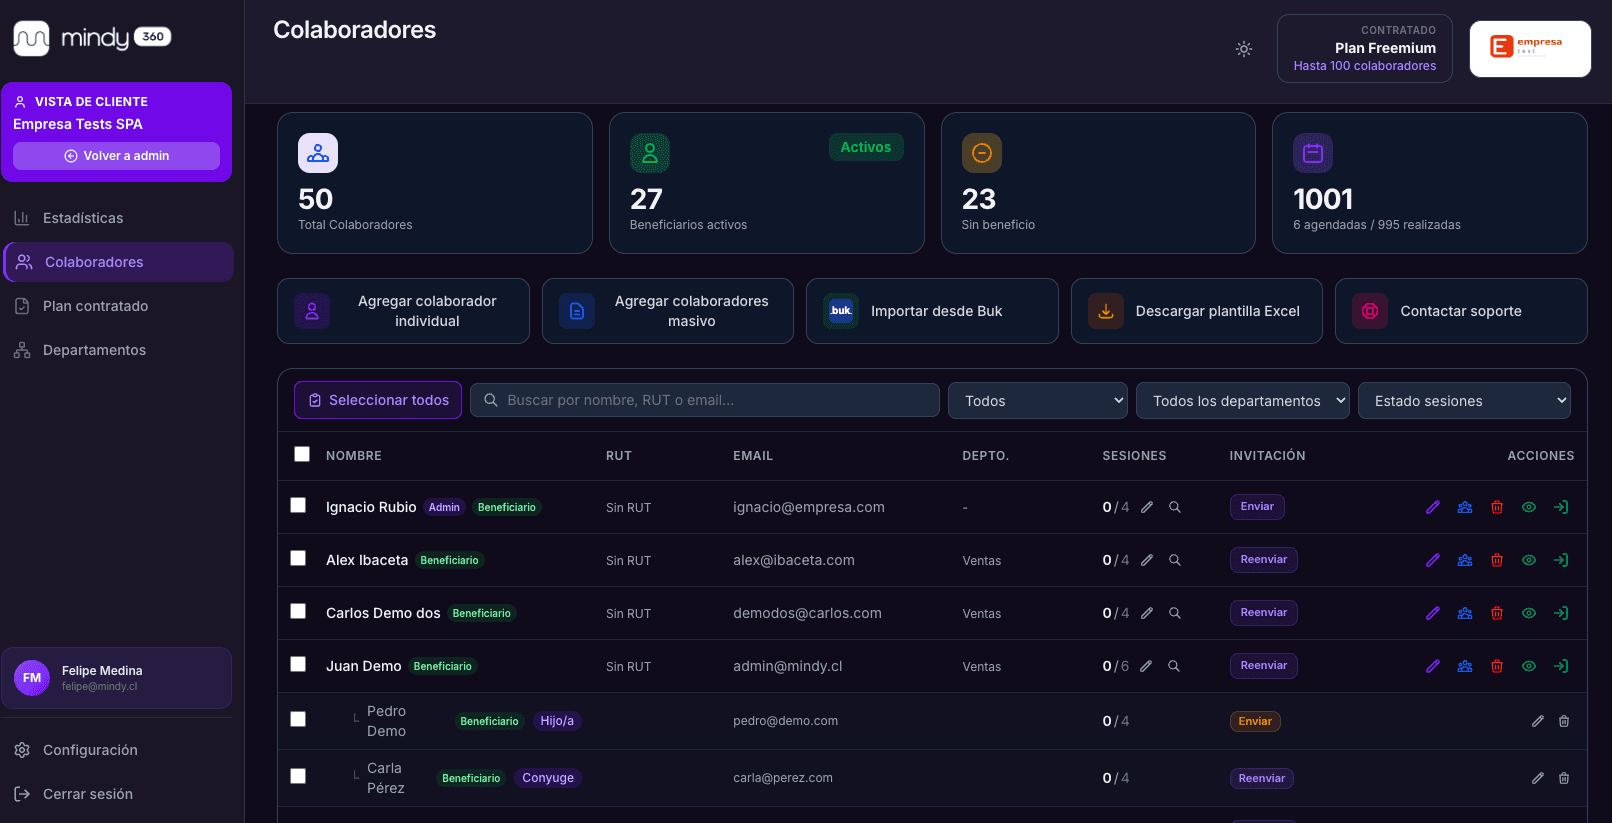Click the login-as arrow icon for Juan Demo

click(1561, 666)
